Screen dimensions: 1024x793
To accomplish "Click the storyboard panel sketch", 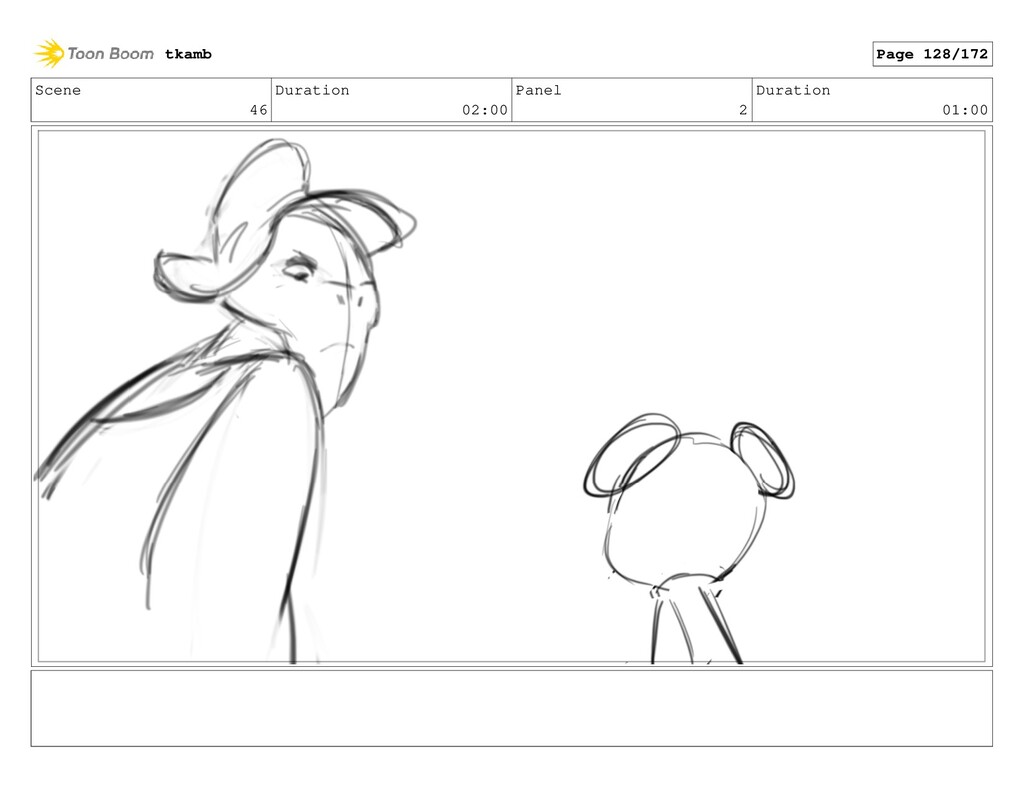I will click(511, 396).
